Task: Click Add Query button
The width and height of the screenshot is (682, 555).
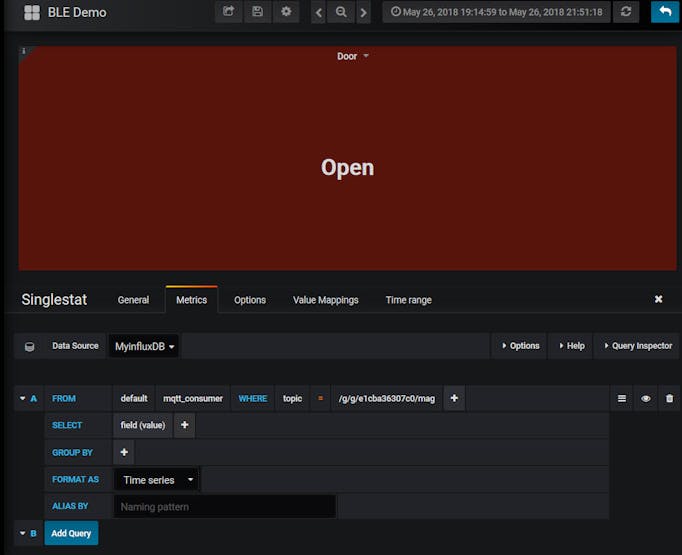Action: (71, 533)
